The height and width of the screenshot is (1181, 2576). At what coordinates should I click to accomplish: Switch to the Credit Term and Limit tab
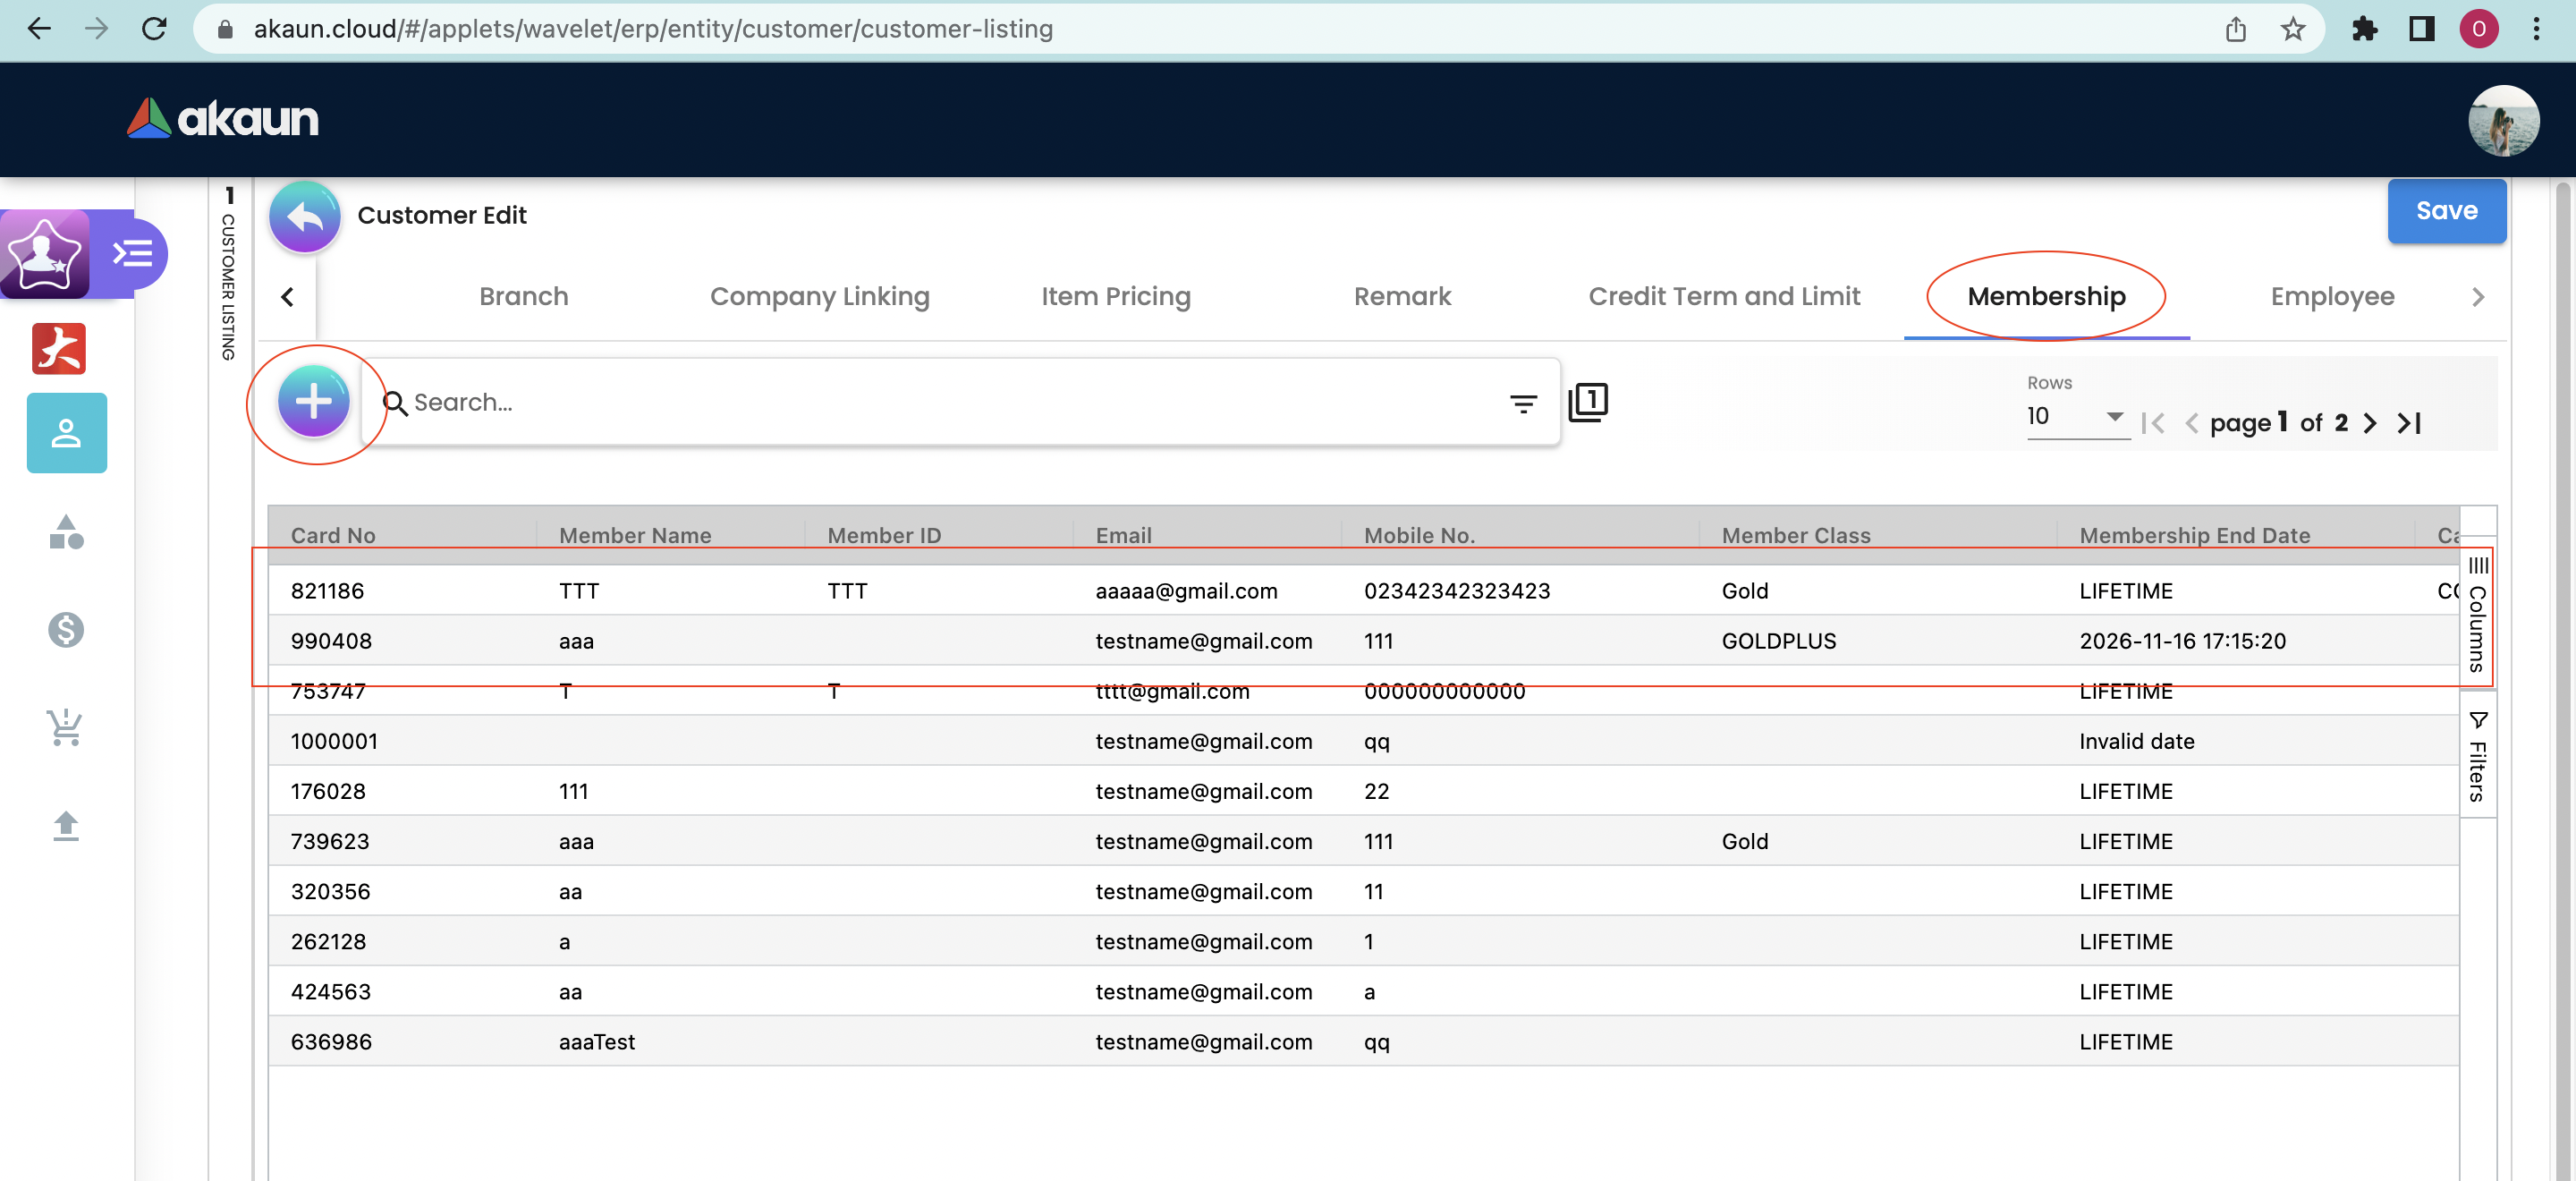pos(1723,297)
